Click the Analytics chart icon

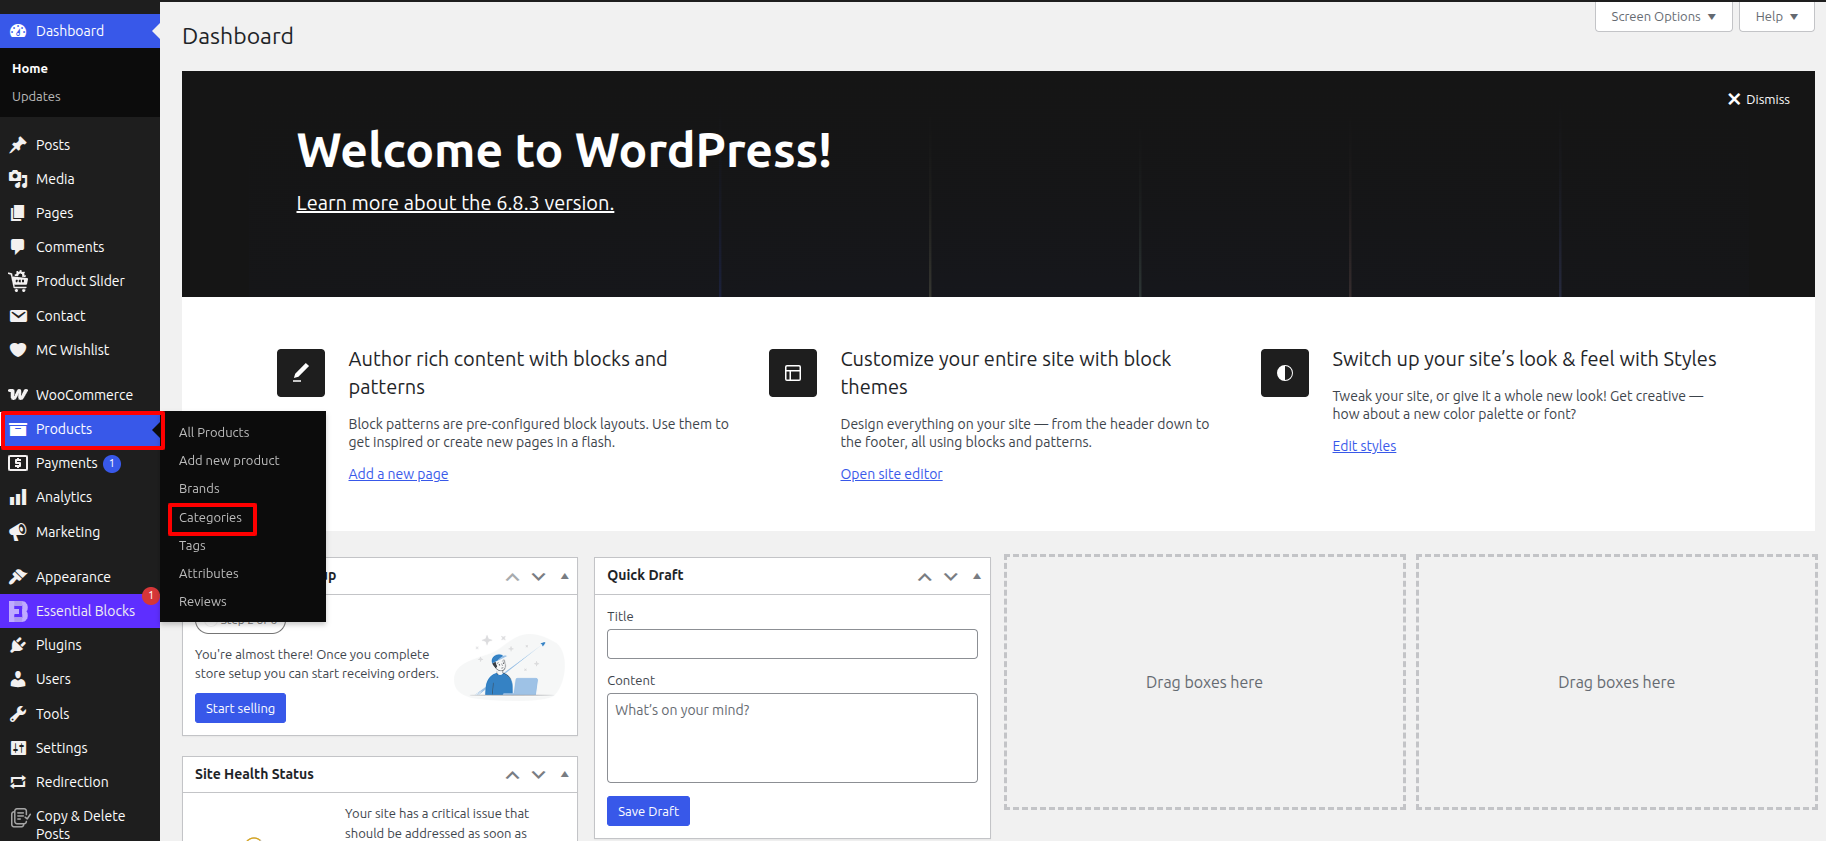[x=18, y=497]
